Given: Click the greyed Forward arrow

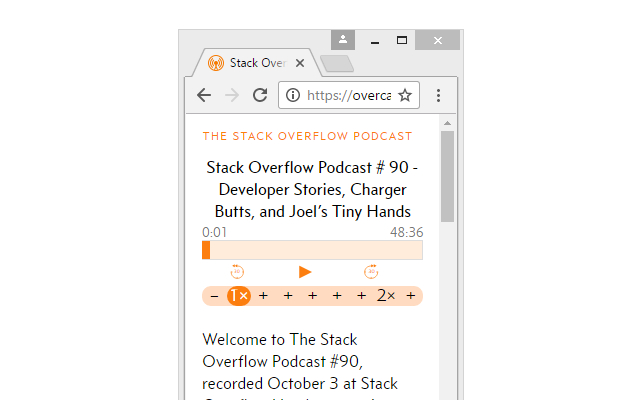Looking at the screenshot, I should click(232, 96).
